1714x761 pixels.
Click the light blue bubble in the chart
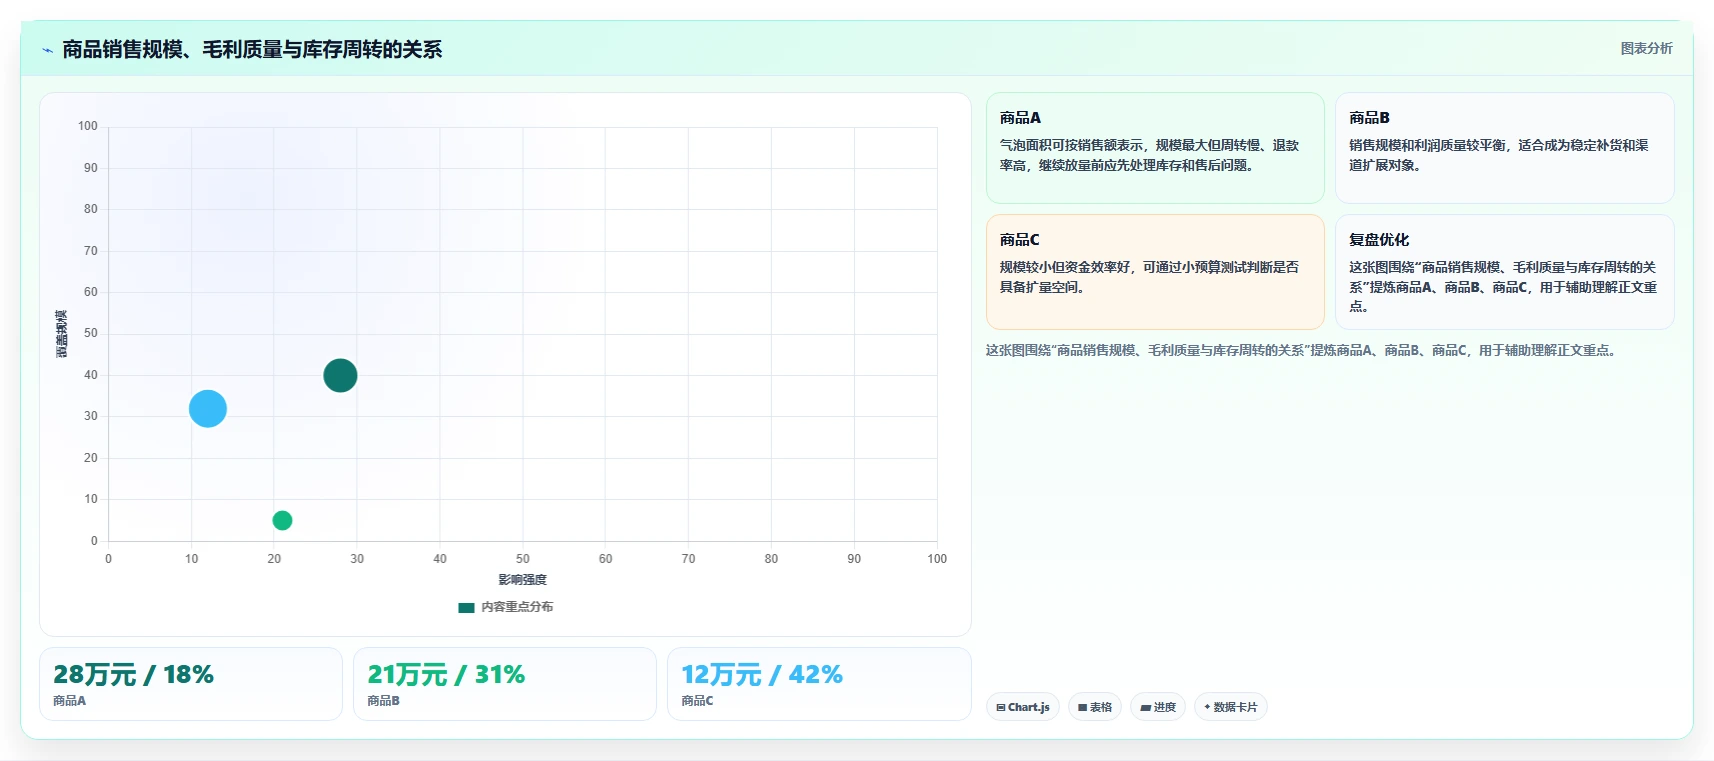point(208,408)
